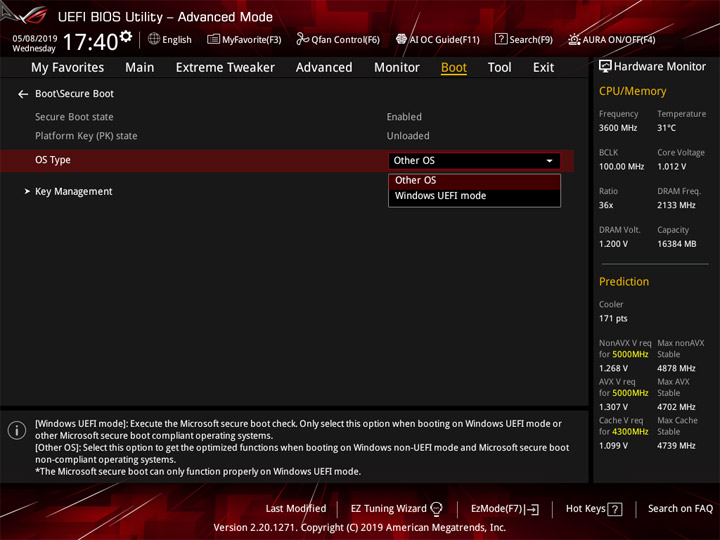This screenshot has height=540, width=720.
Task: Click the Hardware Monitor screen icon
Action: point(605,67)
